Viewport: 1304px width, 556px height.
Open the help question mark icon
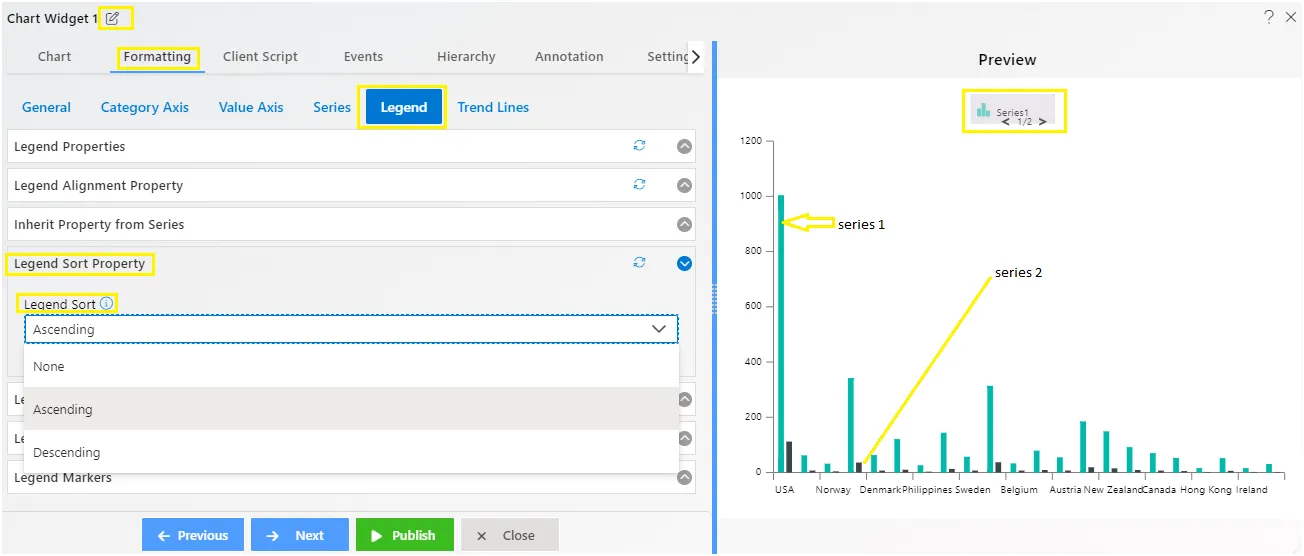click(1268, 17)
